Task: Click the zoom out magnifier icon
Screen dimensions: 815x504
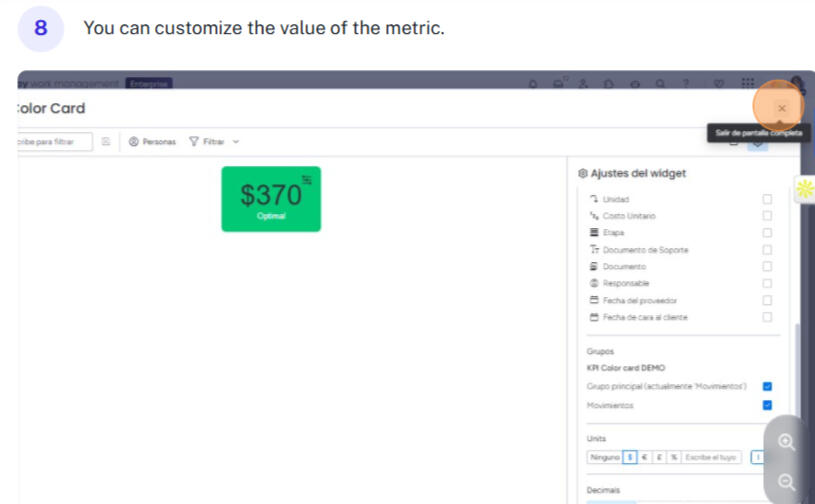Action: [787, 482]
